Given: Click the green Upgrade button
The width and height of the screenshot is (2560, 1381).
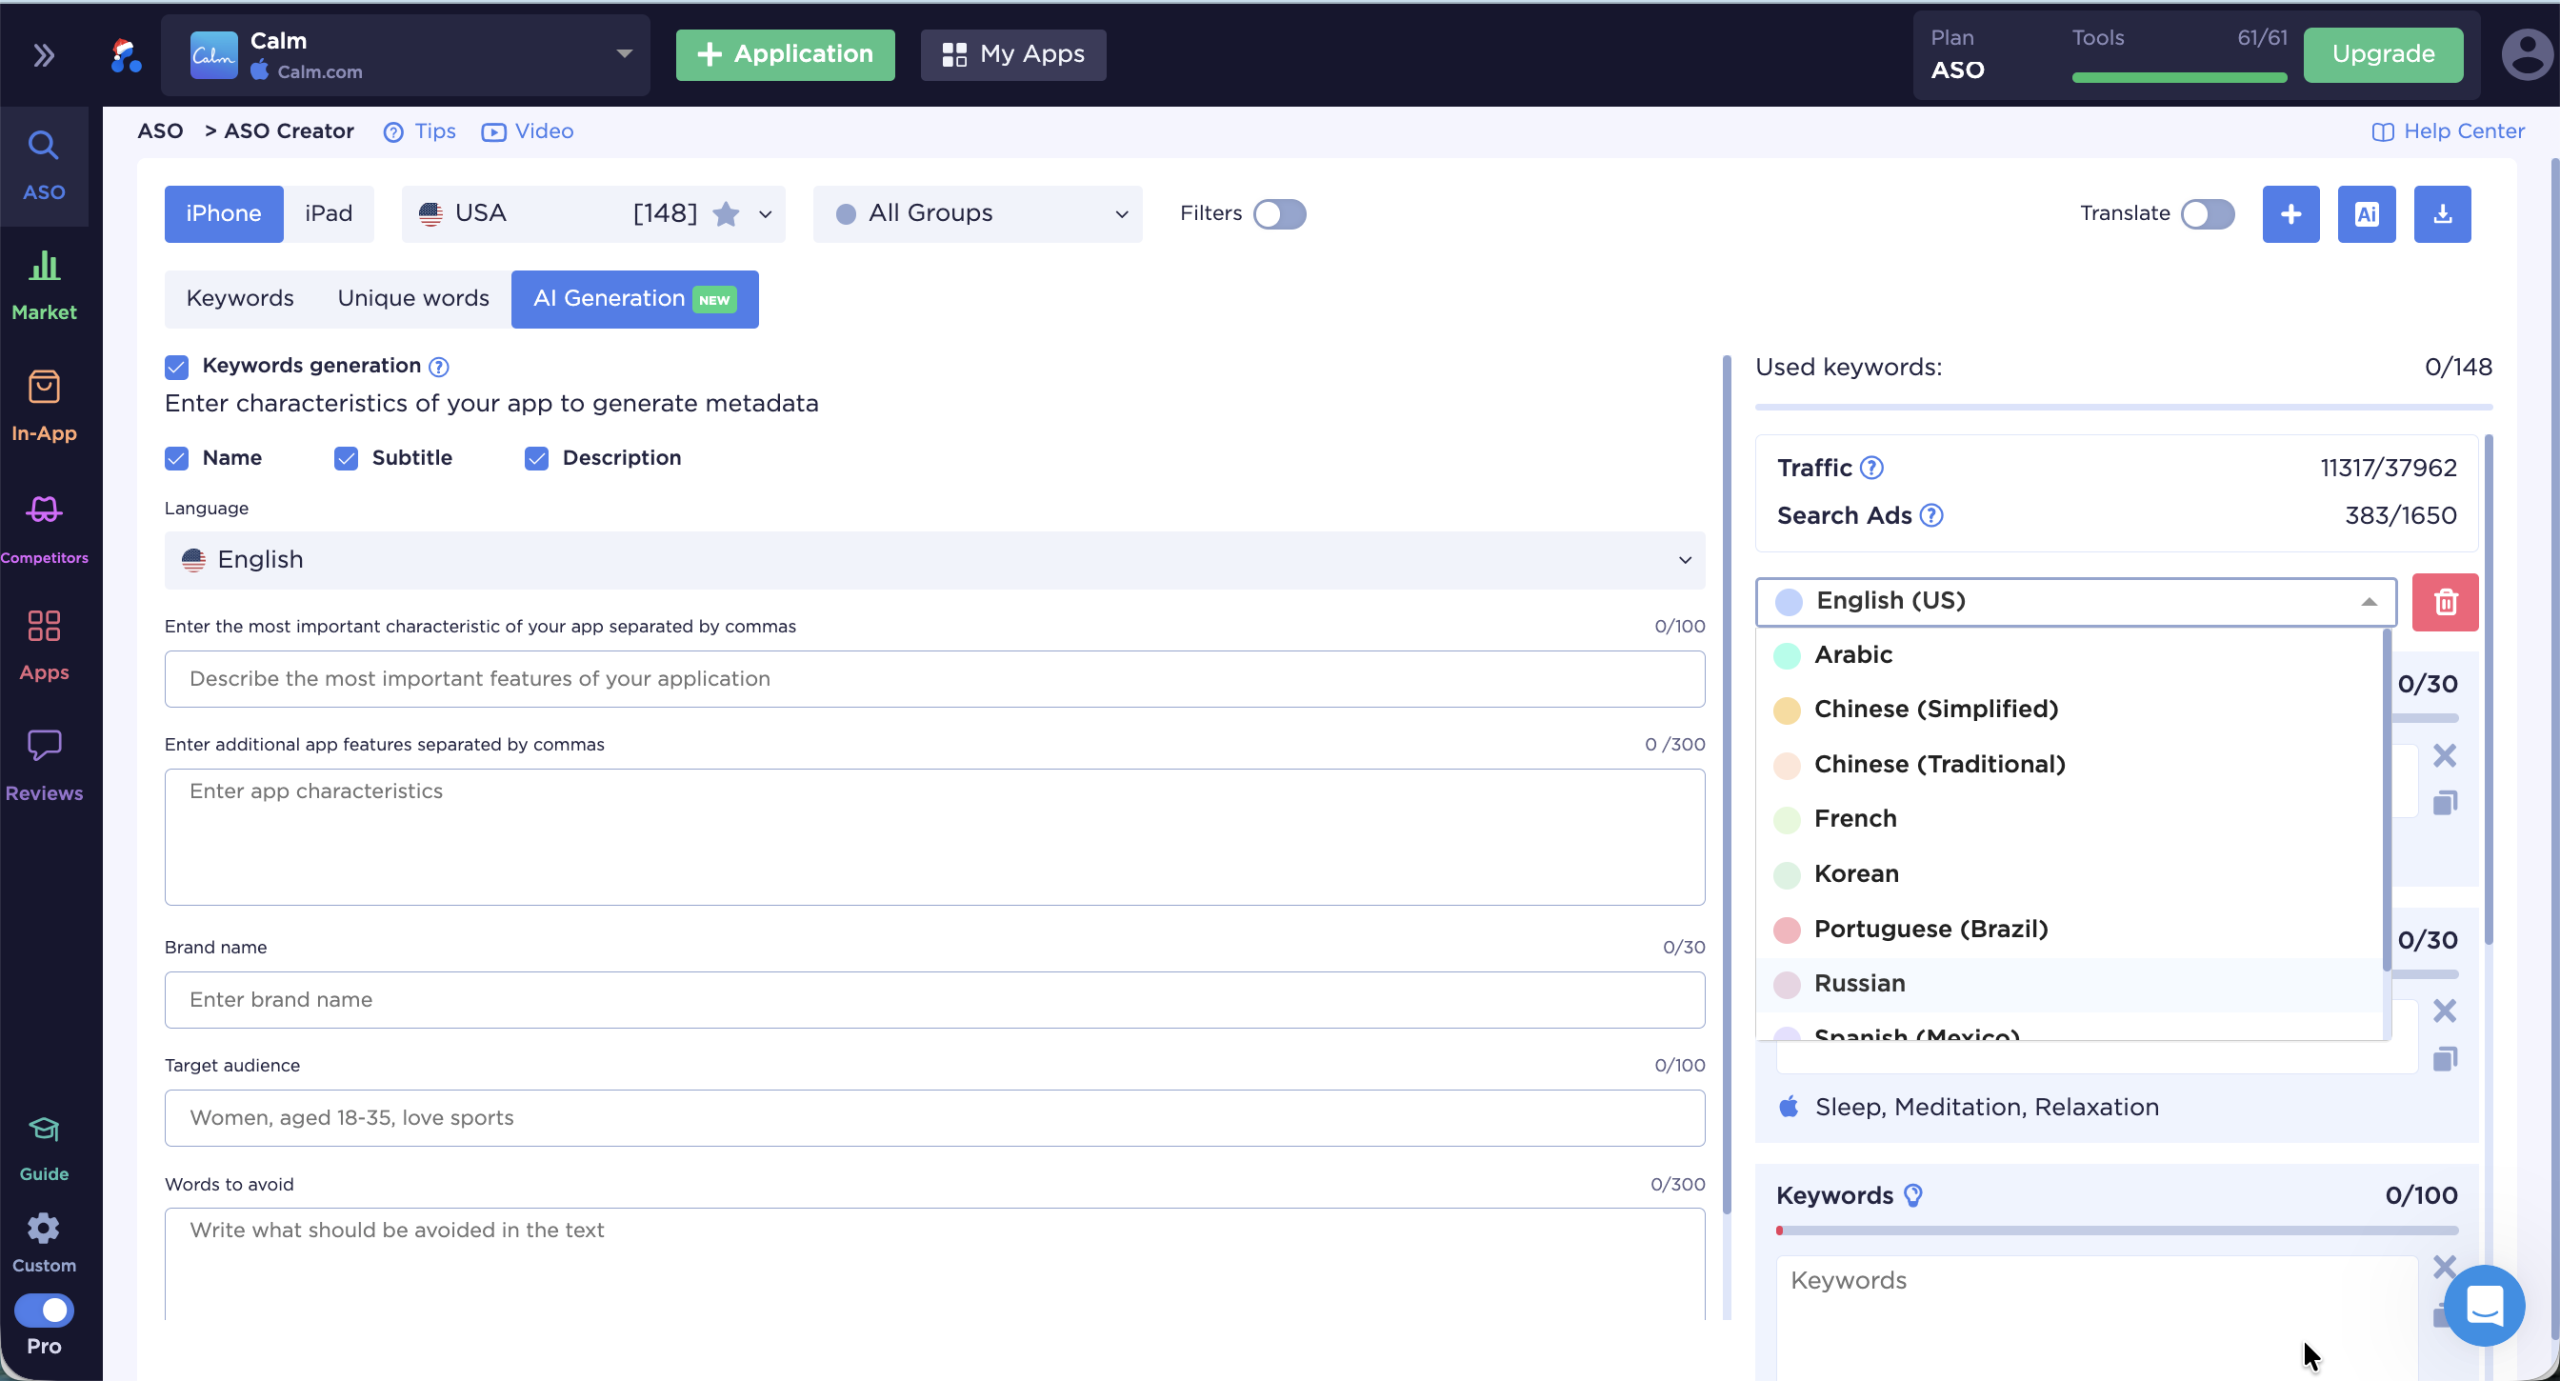Looking at the screenshot, I should point(2383,54).
